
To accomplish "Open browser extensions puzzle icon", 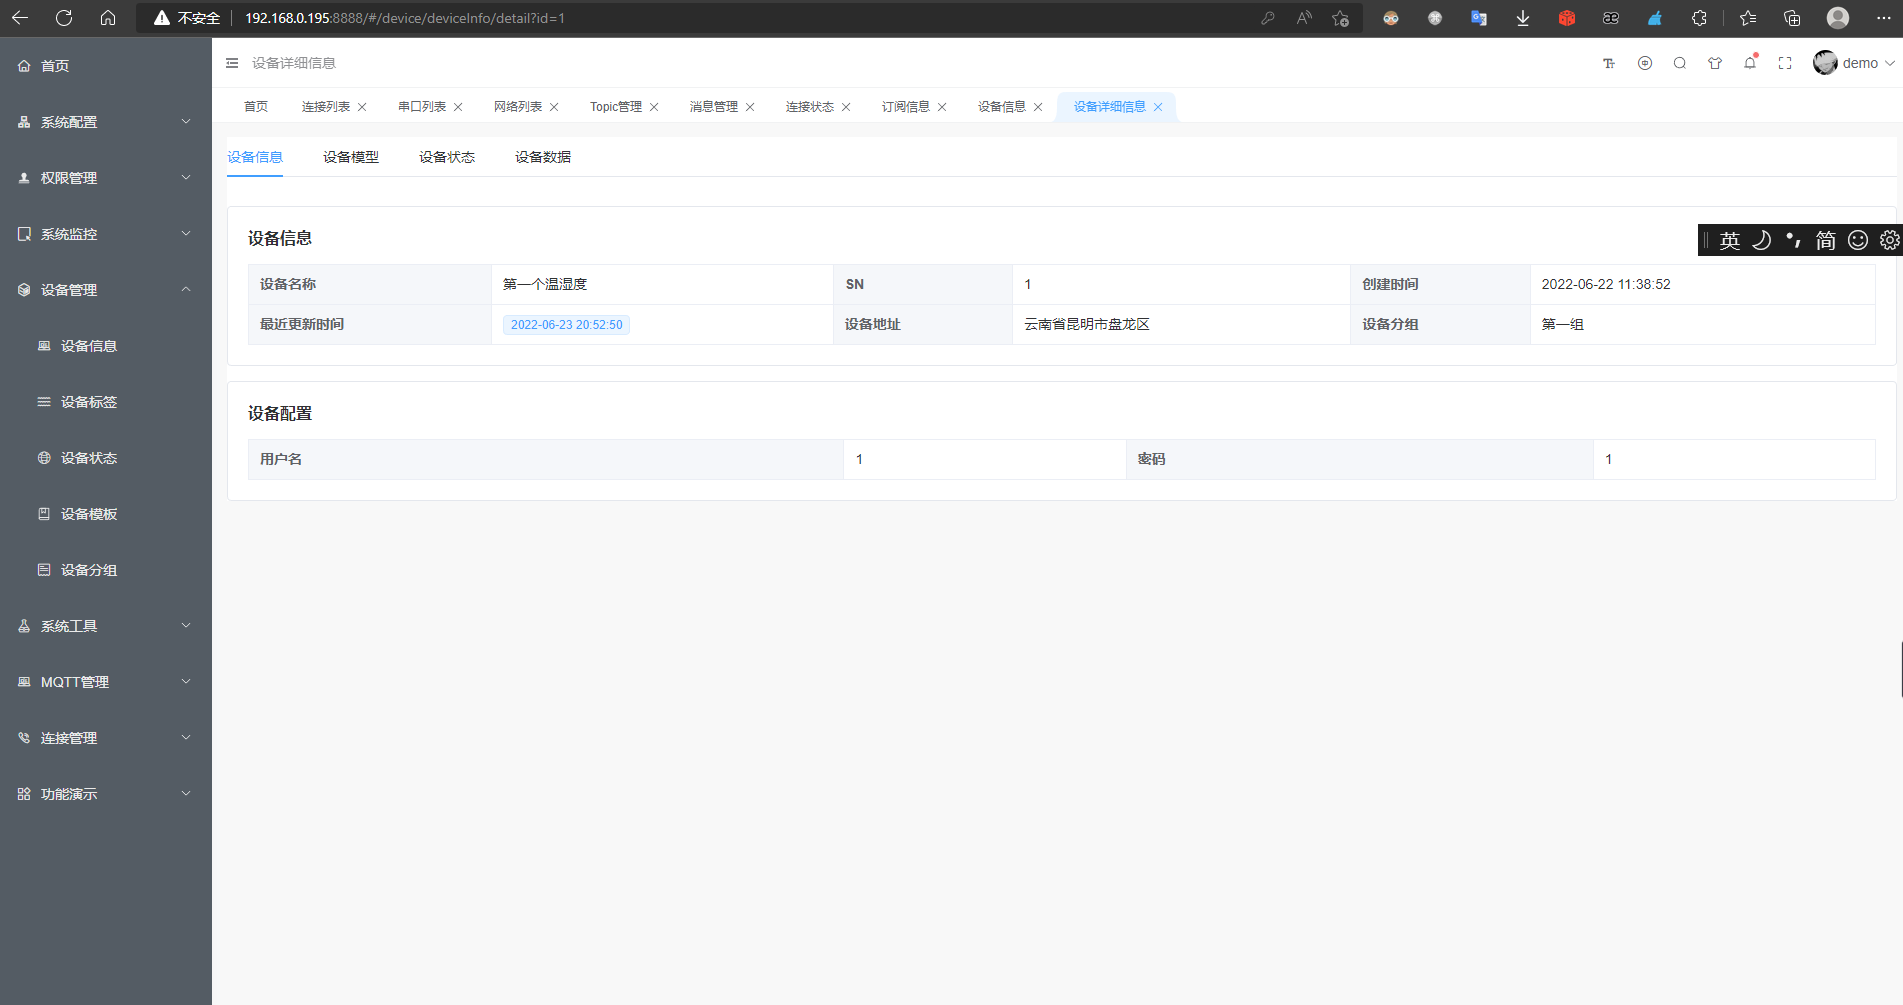I will coord(1699,18).
